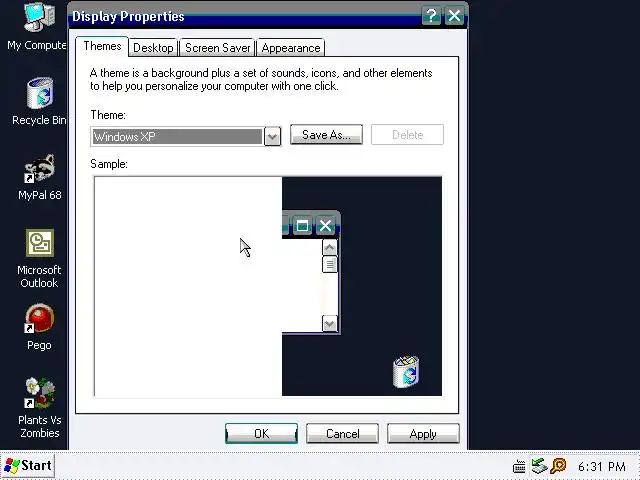Select the Microsoft Outlook desktop icon
Viewport: 640px width, 480px height.
coord(39,258)
